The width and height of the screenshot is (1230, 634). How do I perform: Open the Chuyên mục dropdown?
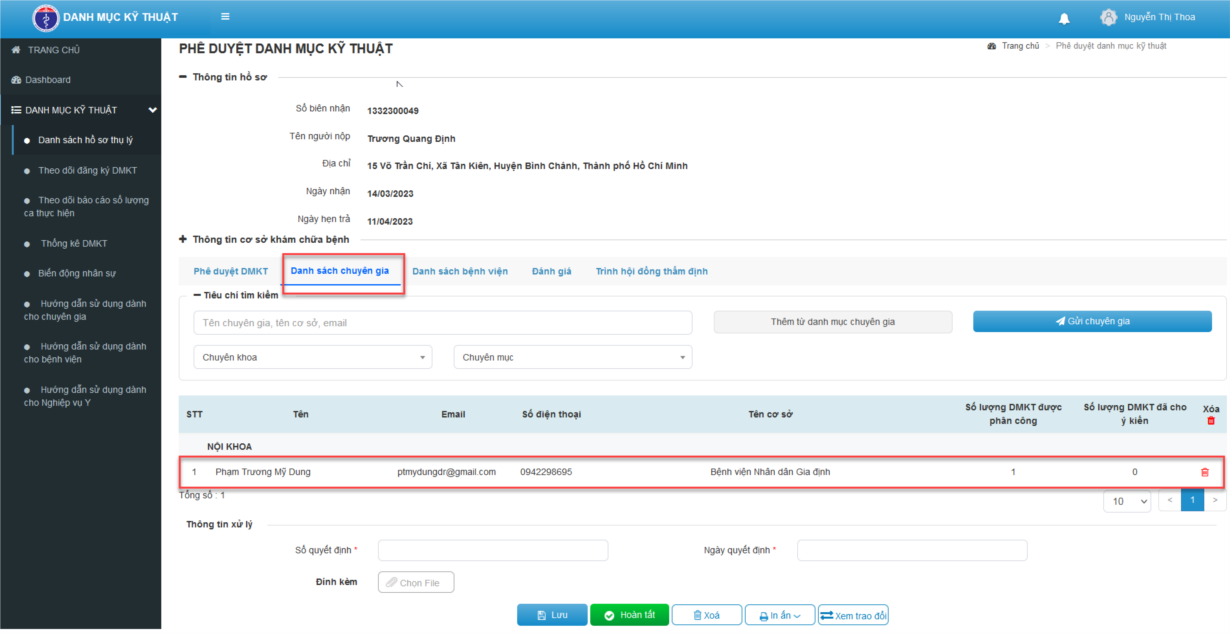[572, 357]
